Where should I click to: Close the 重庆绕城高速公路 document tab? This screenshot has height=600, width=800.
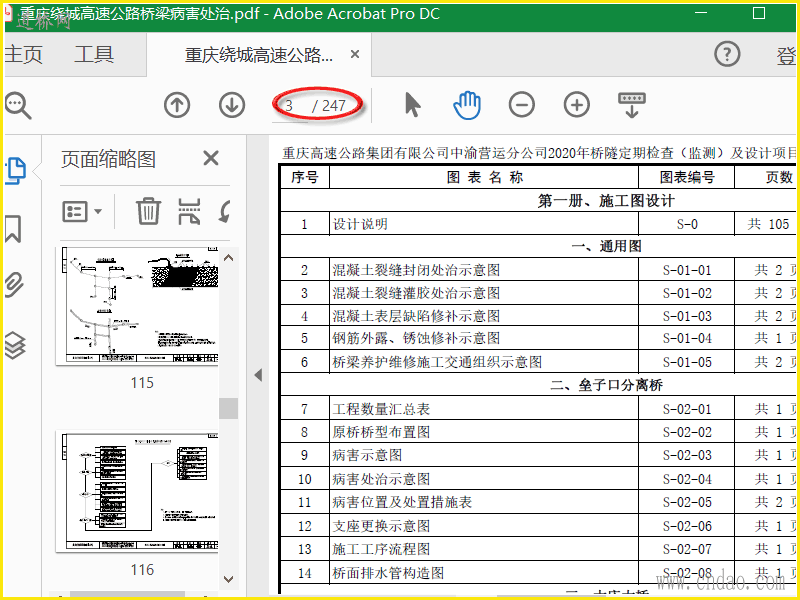click(x=355, y=54)
